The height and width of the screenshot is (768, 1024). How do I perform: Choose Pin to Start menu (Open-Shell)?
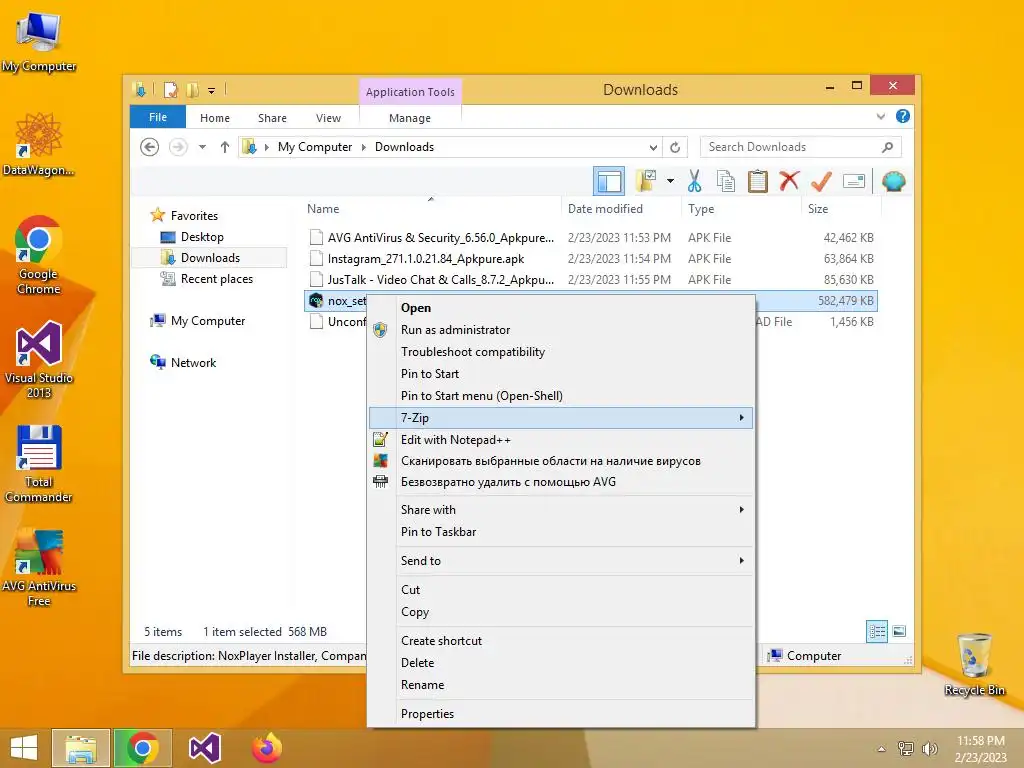(x=561, y=396)
